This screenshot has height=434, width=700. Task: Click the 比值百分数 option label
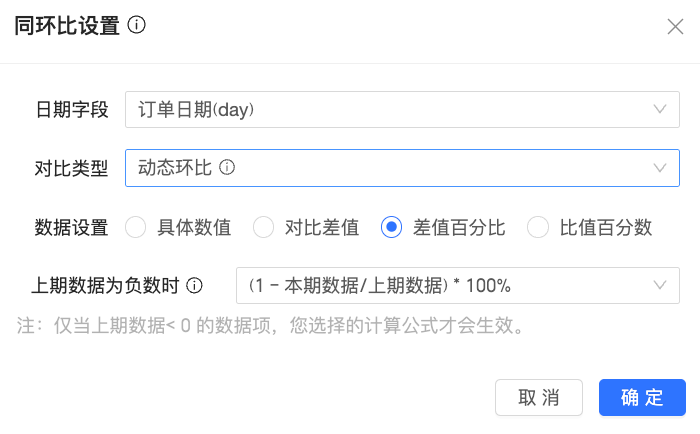[606, 227]
